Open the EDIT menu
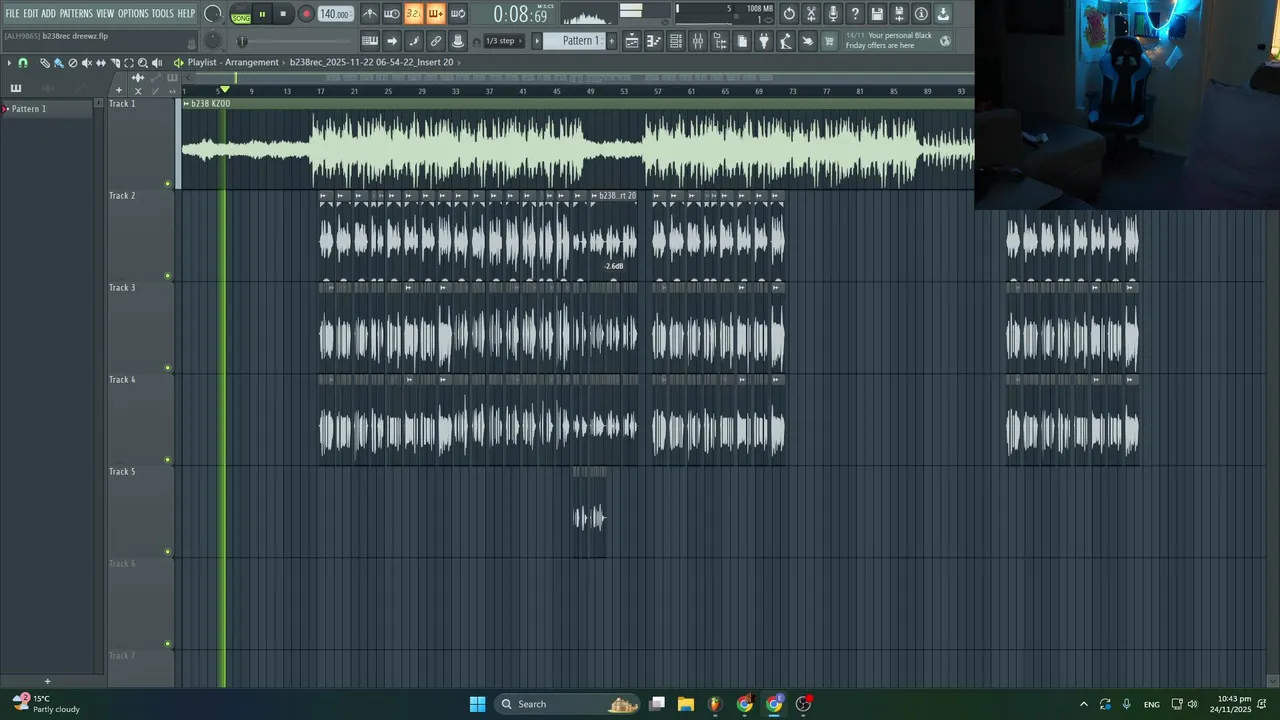 [x=30, y=14]
